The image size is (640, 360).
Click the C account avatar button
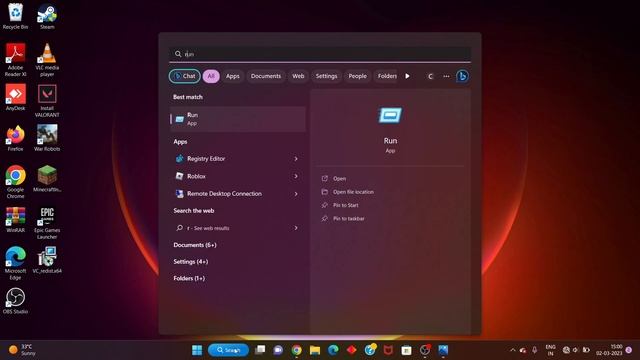pos(430,76)
